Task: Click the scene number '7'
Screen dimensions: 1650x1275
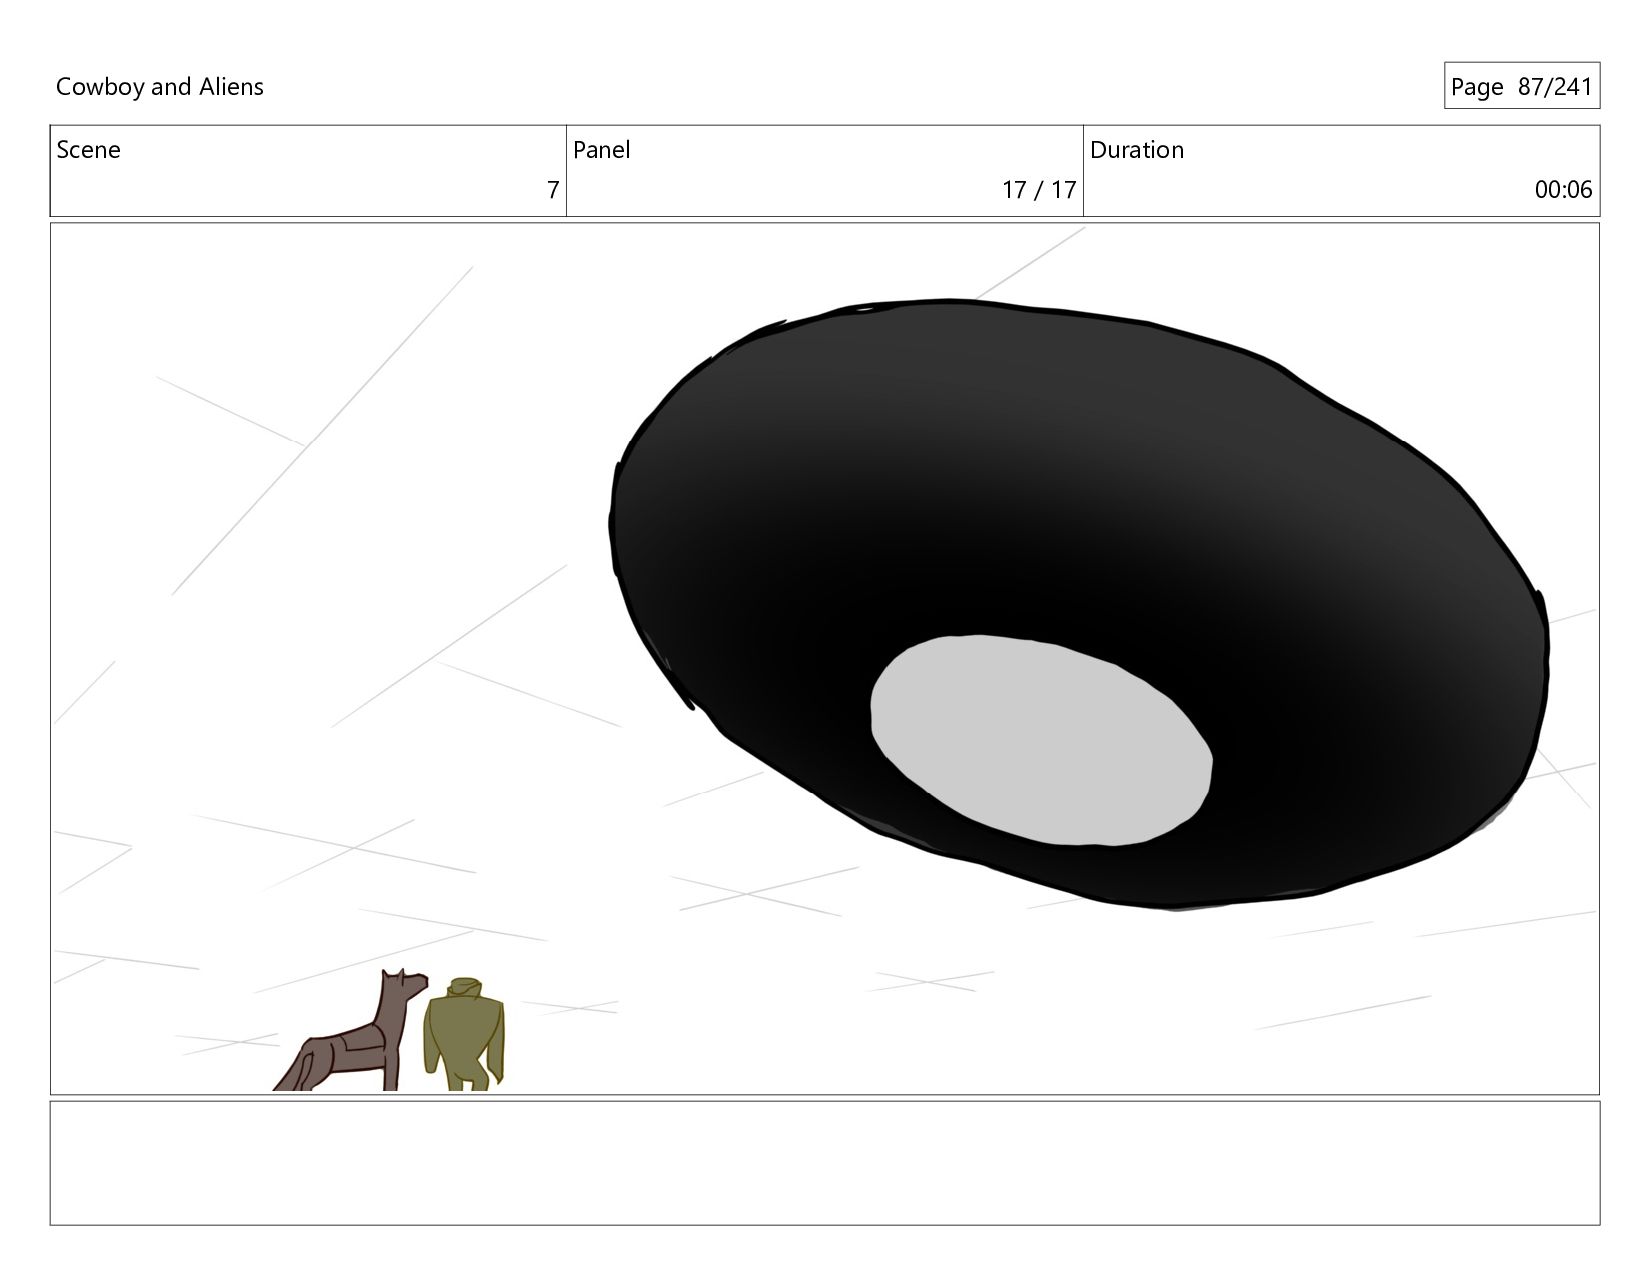Action: pyautogui.click(x=553, y=190)
